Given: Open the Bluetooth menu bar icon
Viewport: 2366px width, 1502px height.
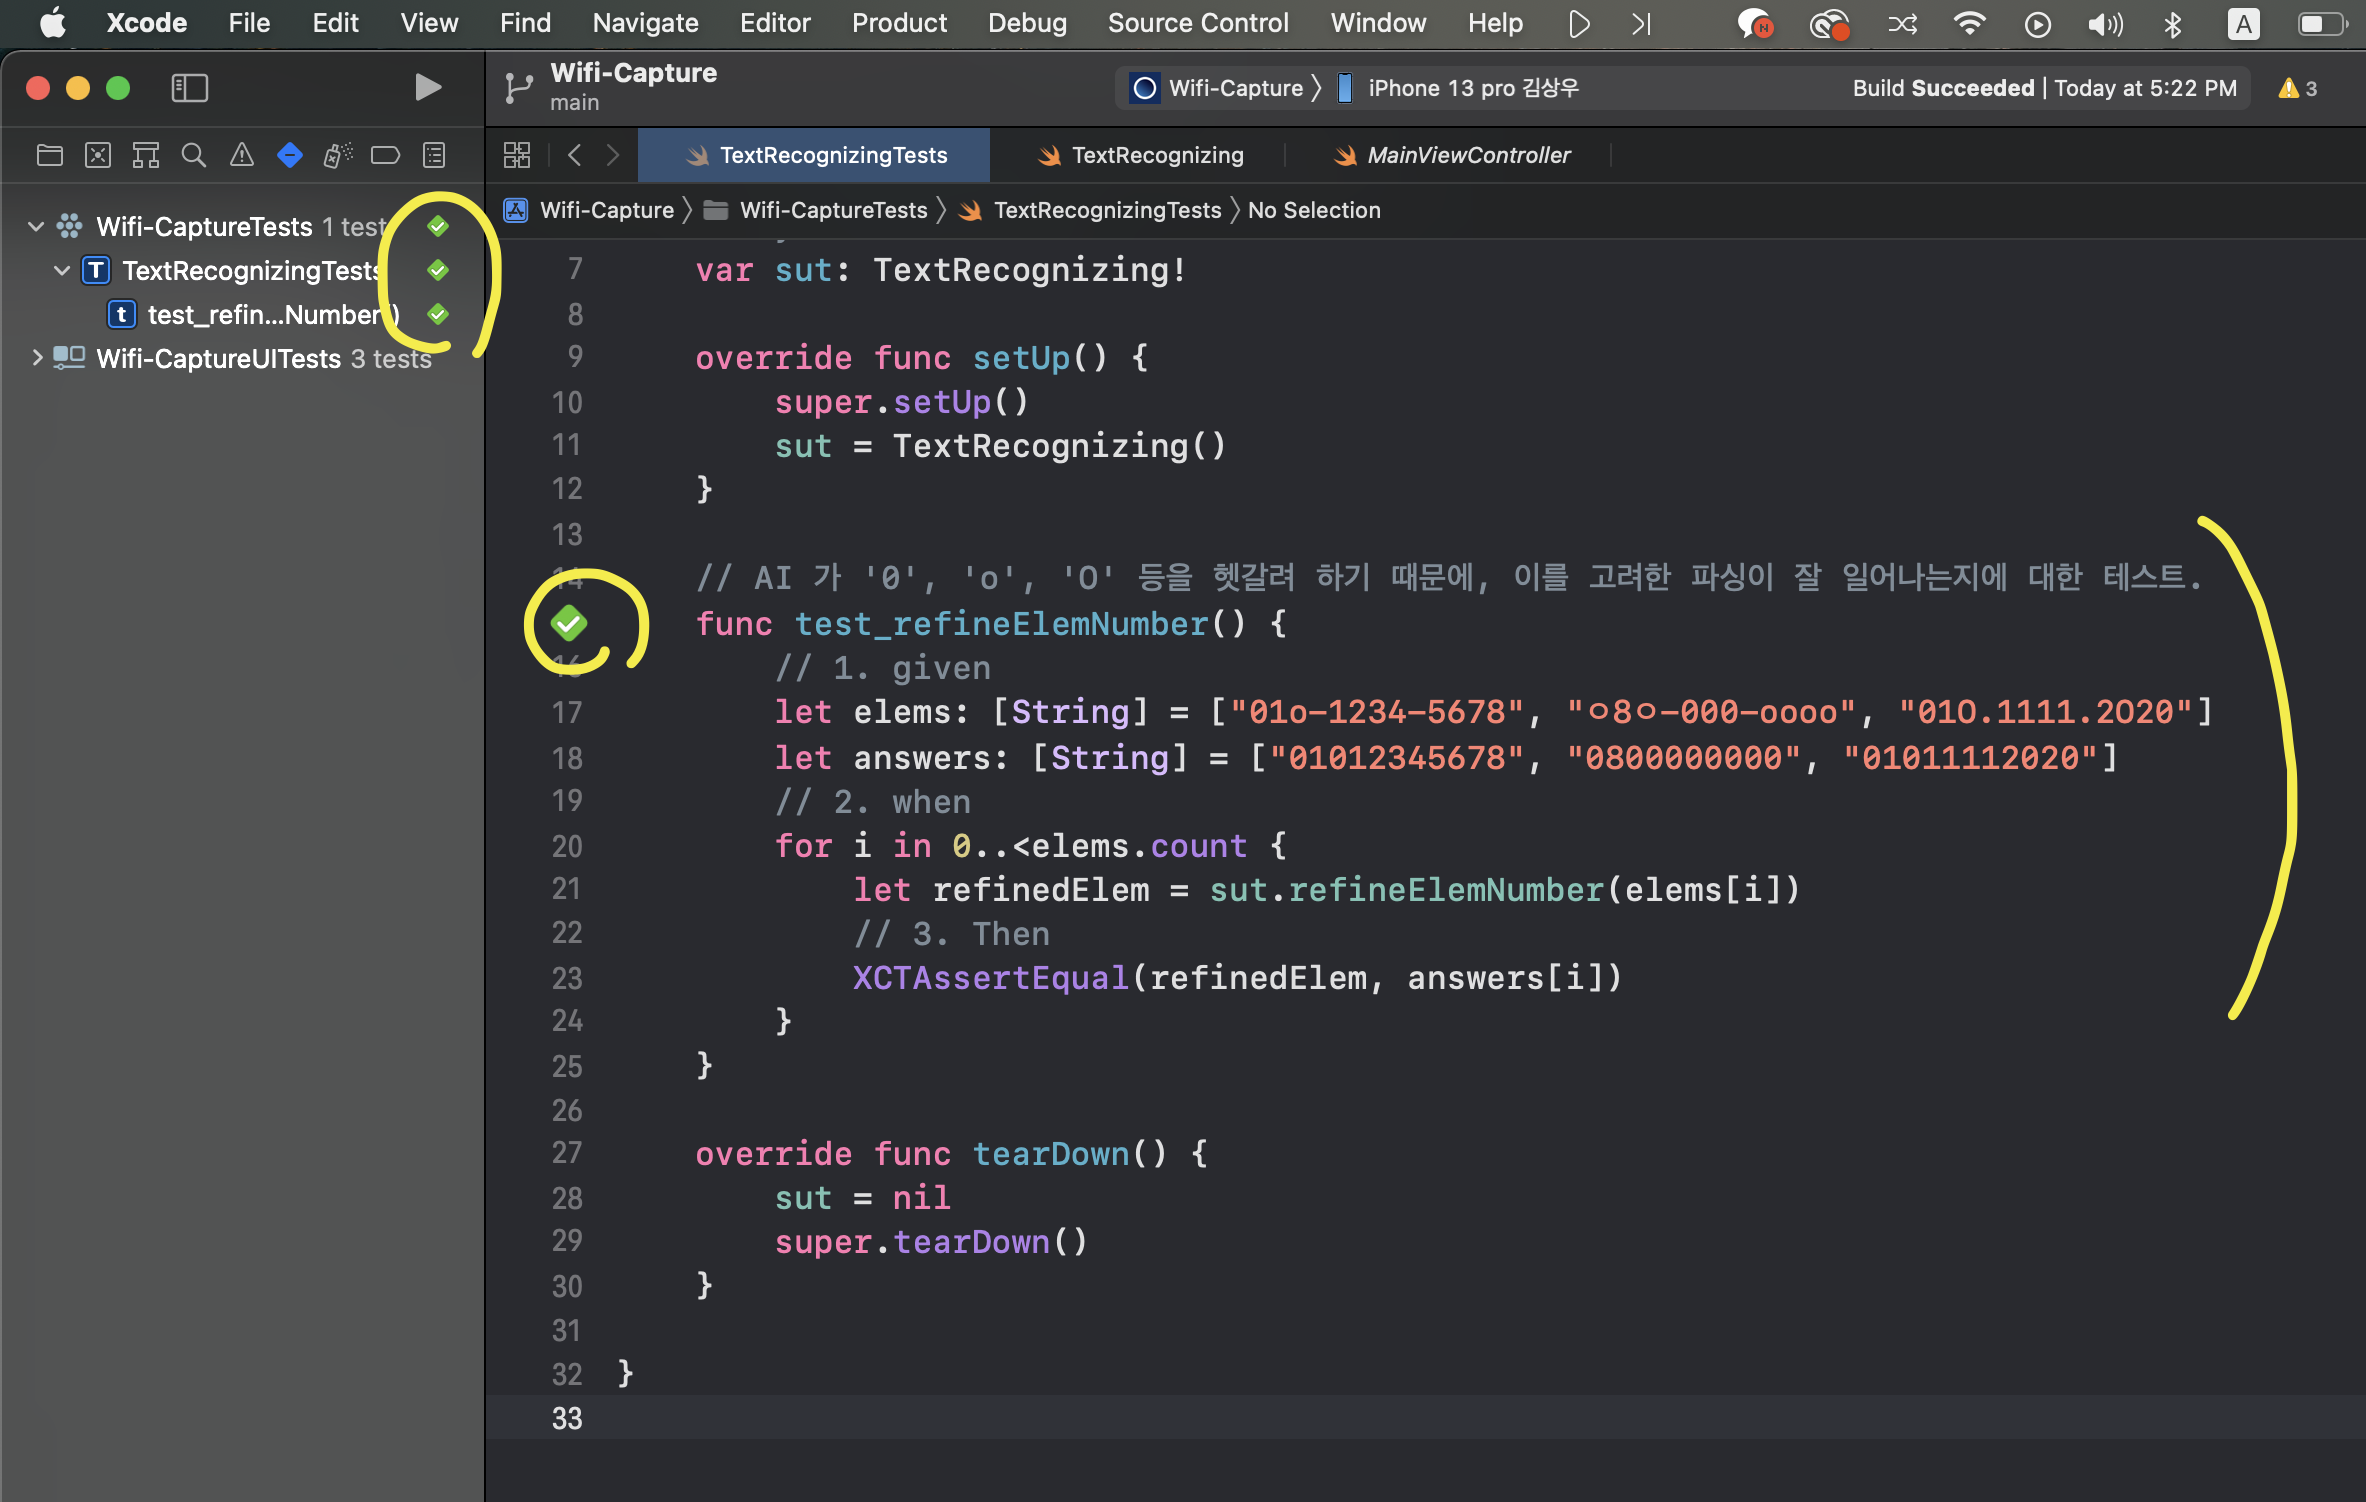Looking at the screenshot, I should coord(2172,23).
